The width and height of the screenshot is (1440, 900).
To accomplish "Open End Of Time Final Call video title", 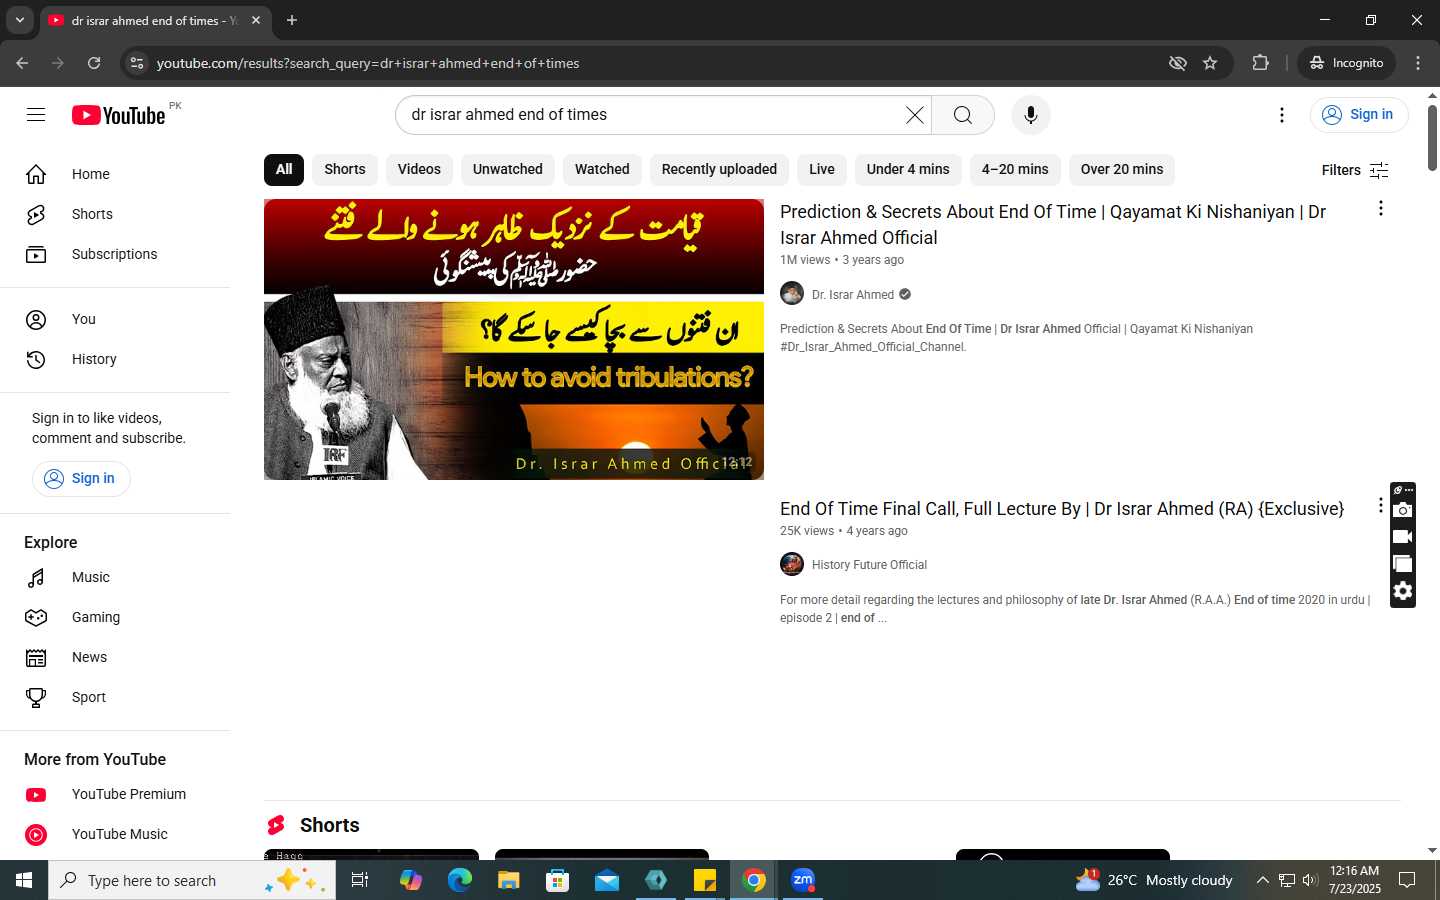I will [x=1062, y=509].
